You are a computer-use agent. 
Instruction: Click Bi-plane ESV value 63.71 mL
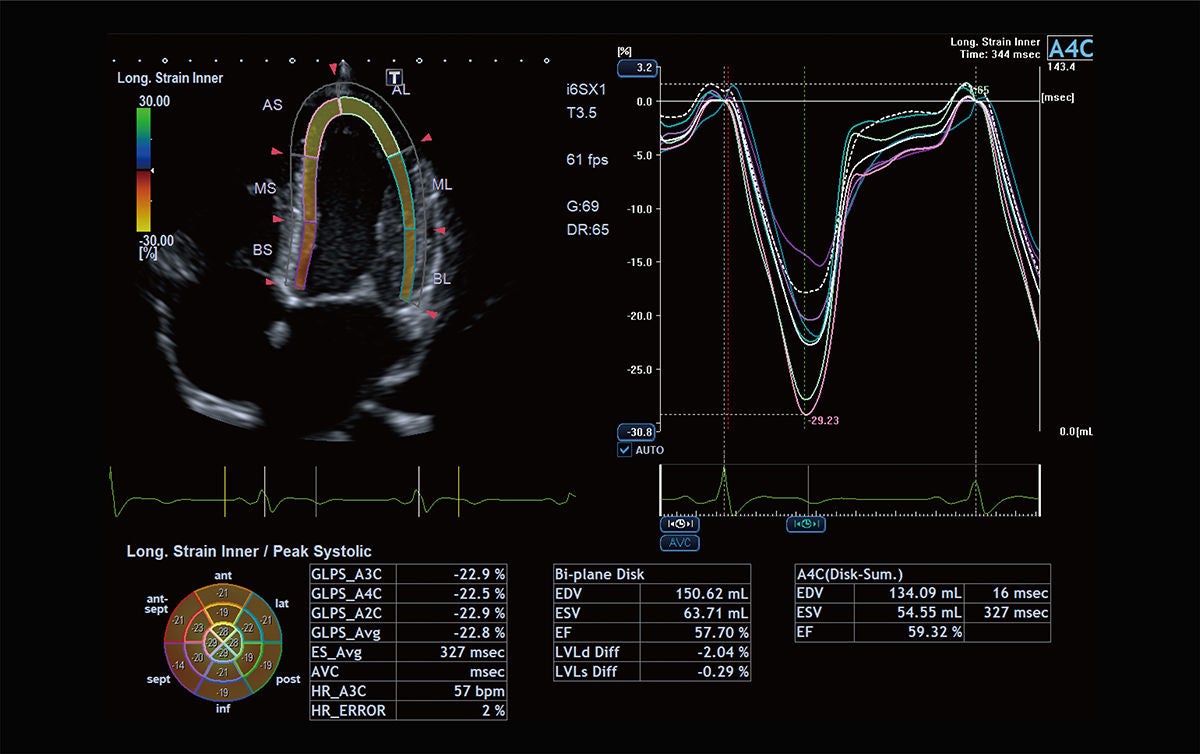[x=716, y=613]
